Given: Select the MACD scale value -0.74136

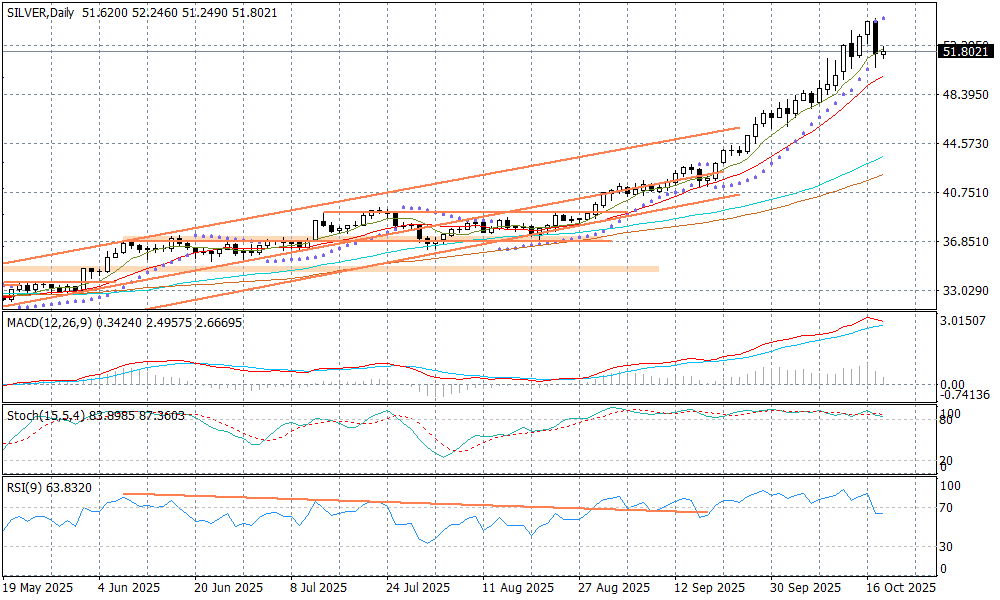Looking at the screenshot, I should pyautogui.click(x=965, y=396).
